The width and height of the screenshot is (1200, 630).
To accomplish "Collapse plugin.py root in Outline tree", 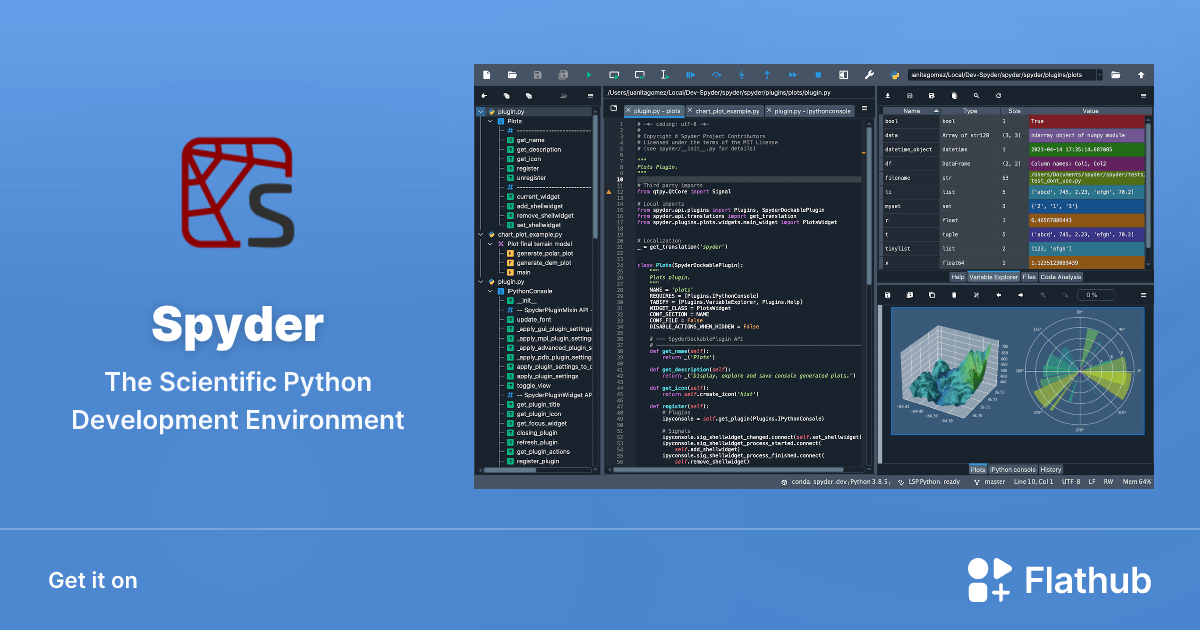I will tap(480, 112).
